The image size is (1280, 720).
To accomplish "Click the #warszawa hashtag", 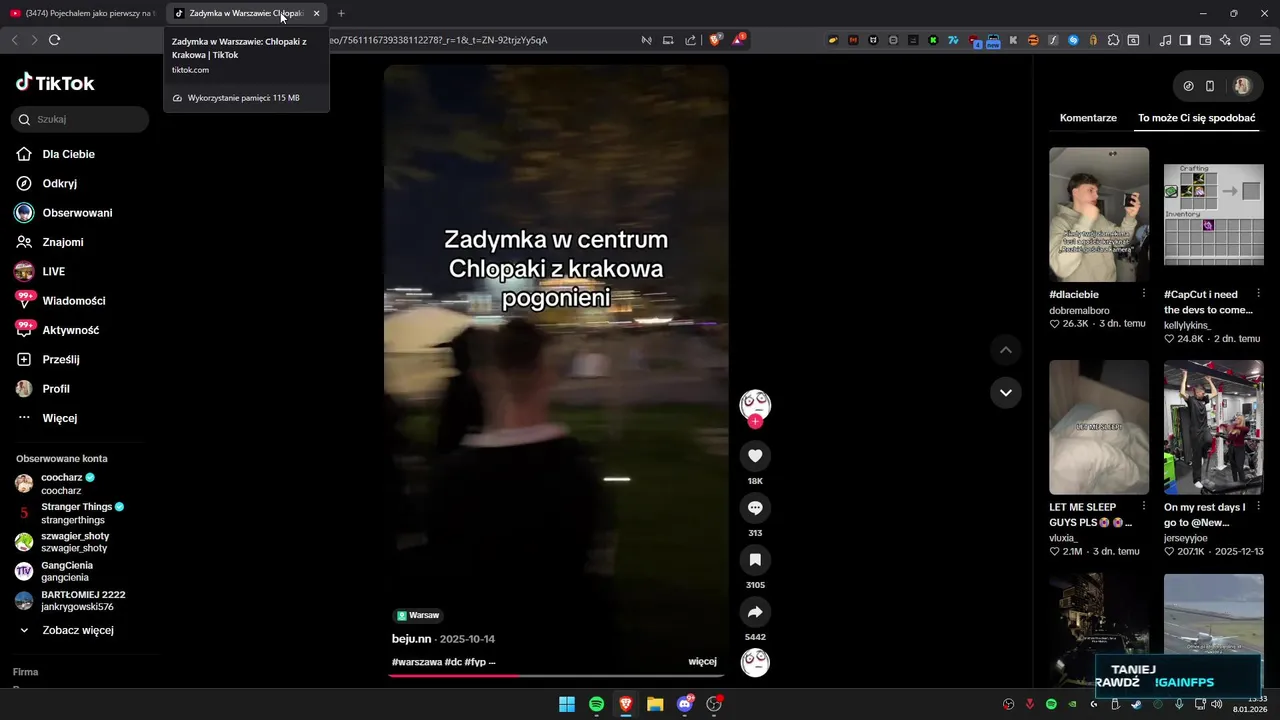I will tap(416, 662).
